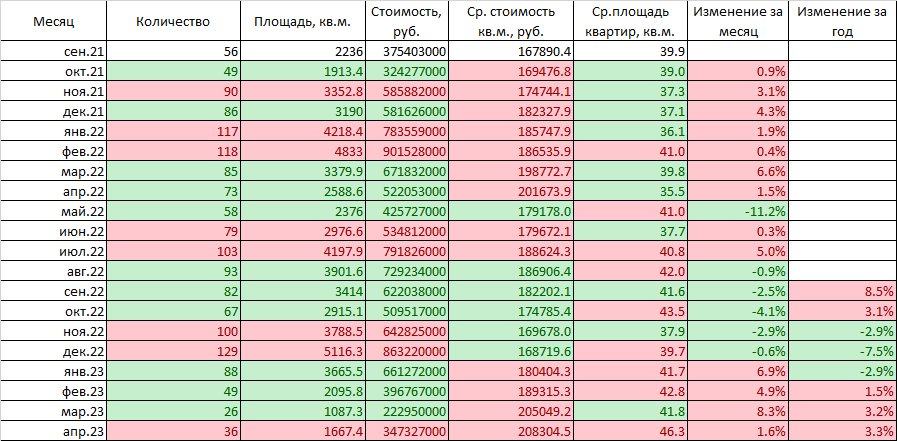Viewport: 897px width, 441px height.
Task: Select the month cell 'янв.23'
Action: coord(54,372)
